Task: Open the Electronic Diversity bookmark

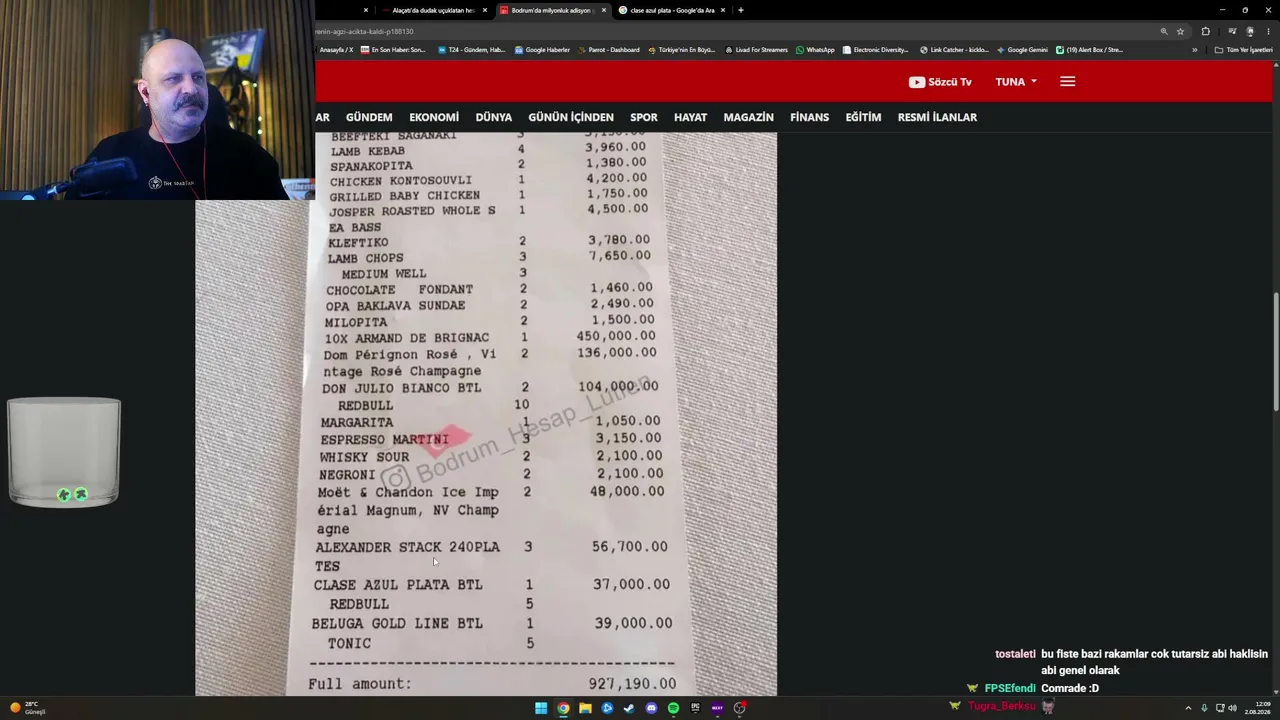Action: click(x=876, y=50)
